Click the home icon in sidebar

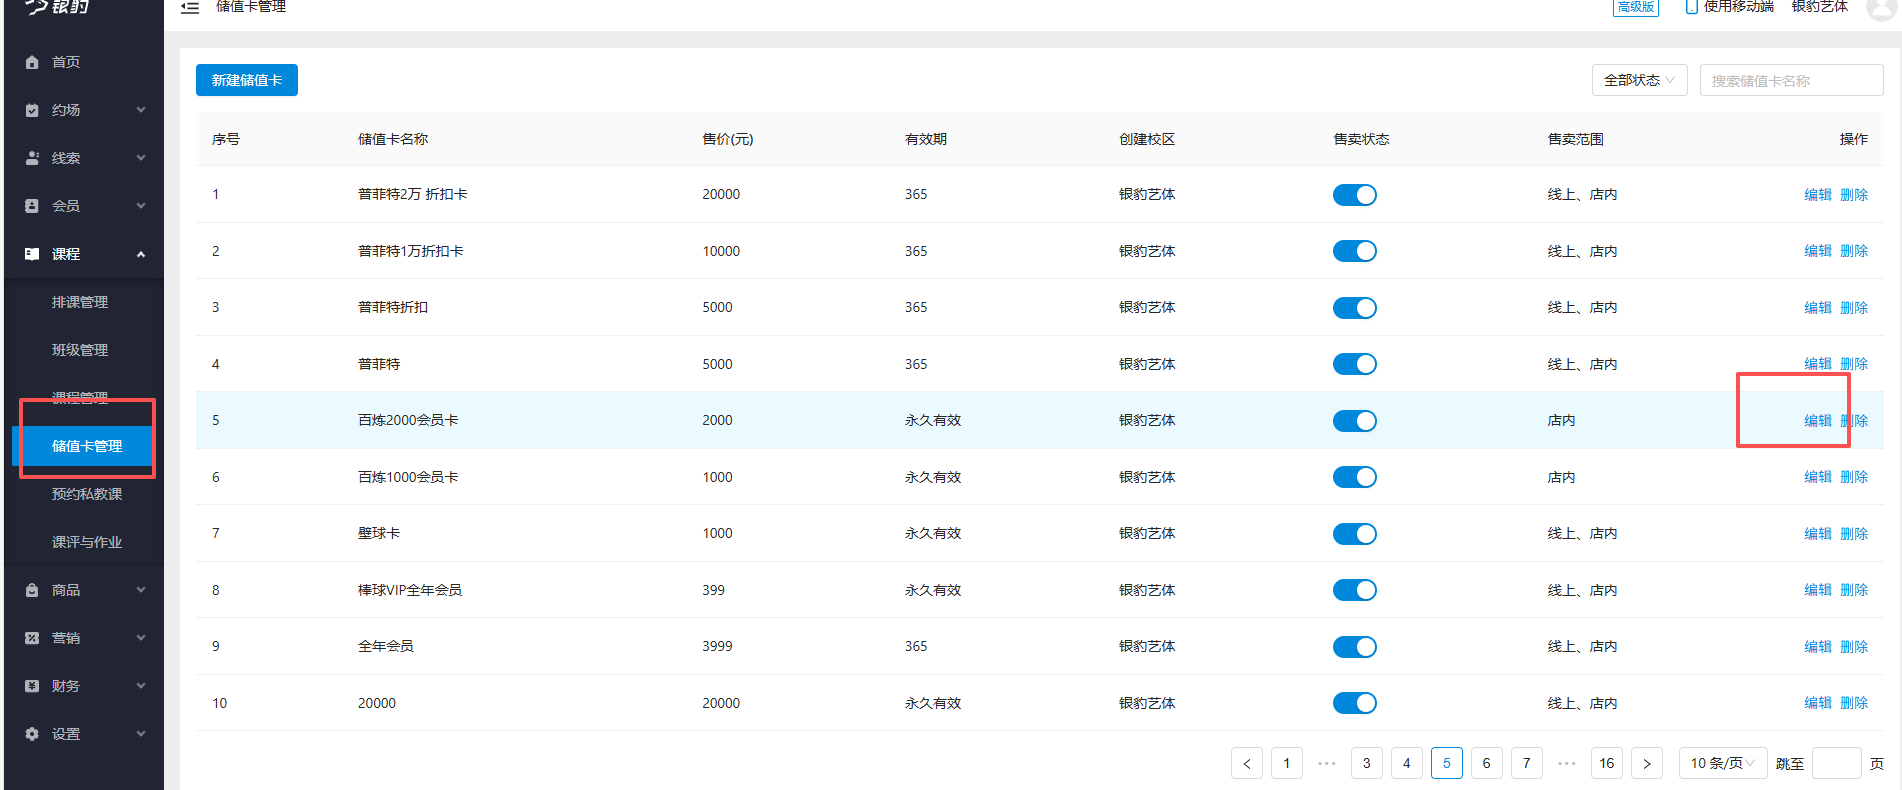point(32,62)
